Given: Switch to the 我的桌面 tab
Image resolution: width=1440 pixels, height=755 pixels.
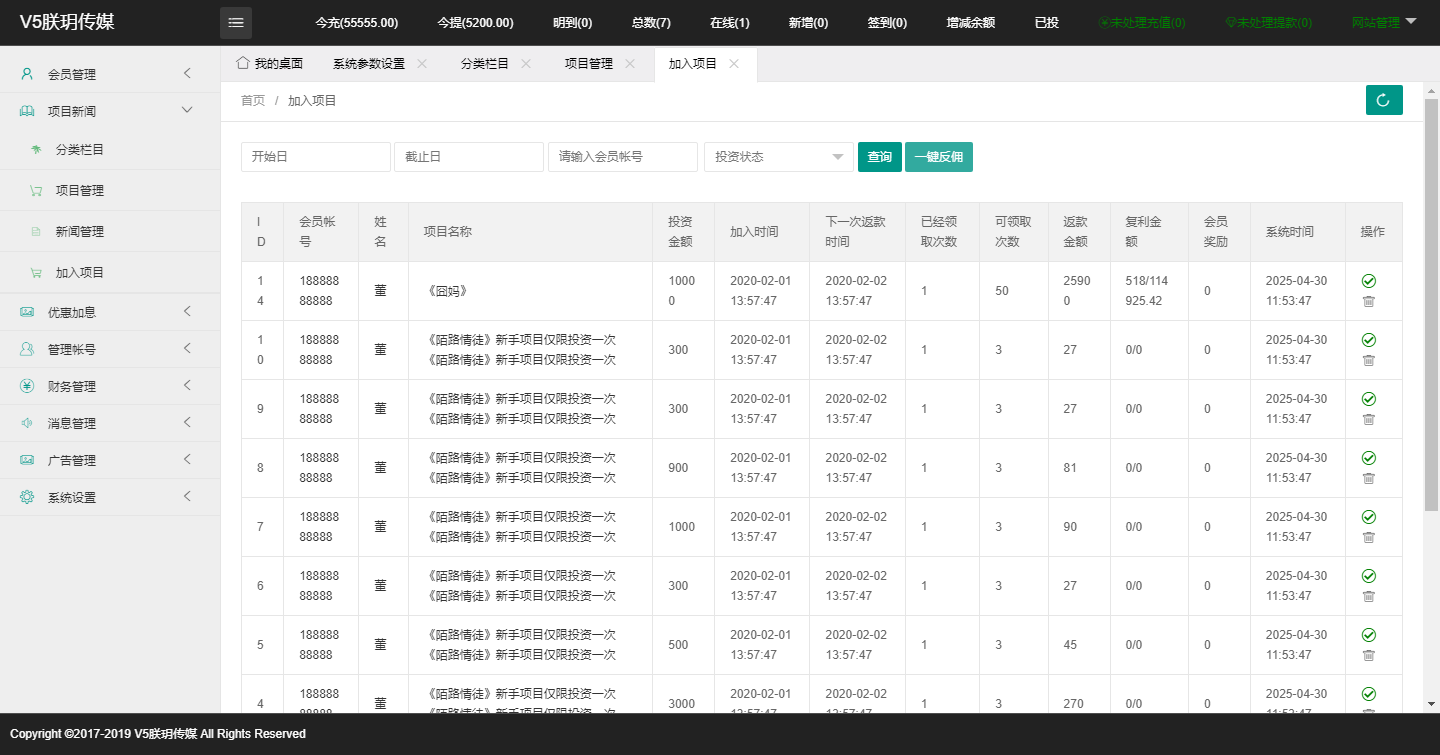Looking at the screenshot, I should pyautogui.click(x=269, y=64).
